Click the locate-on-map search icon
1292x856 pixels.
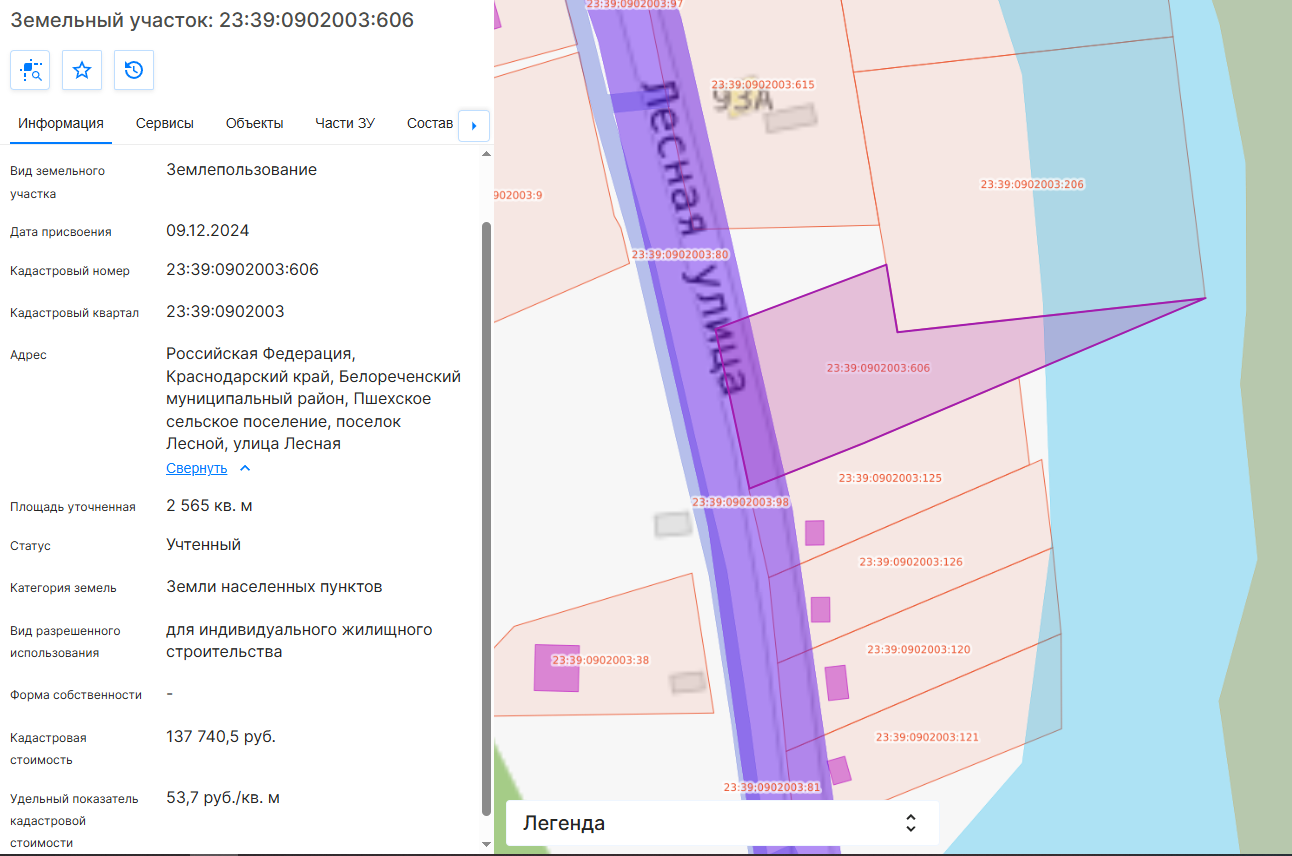point(30,70)
